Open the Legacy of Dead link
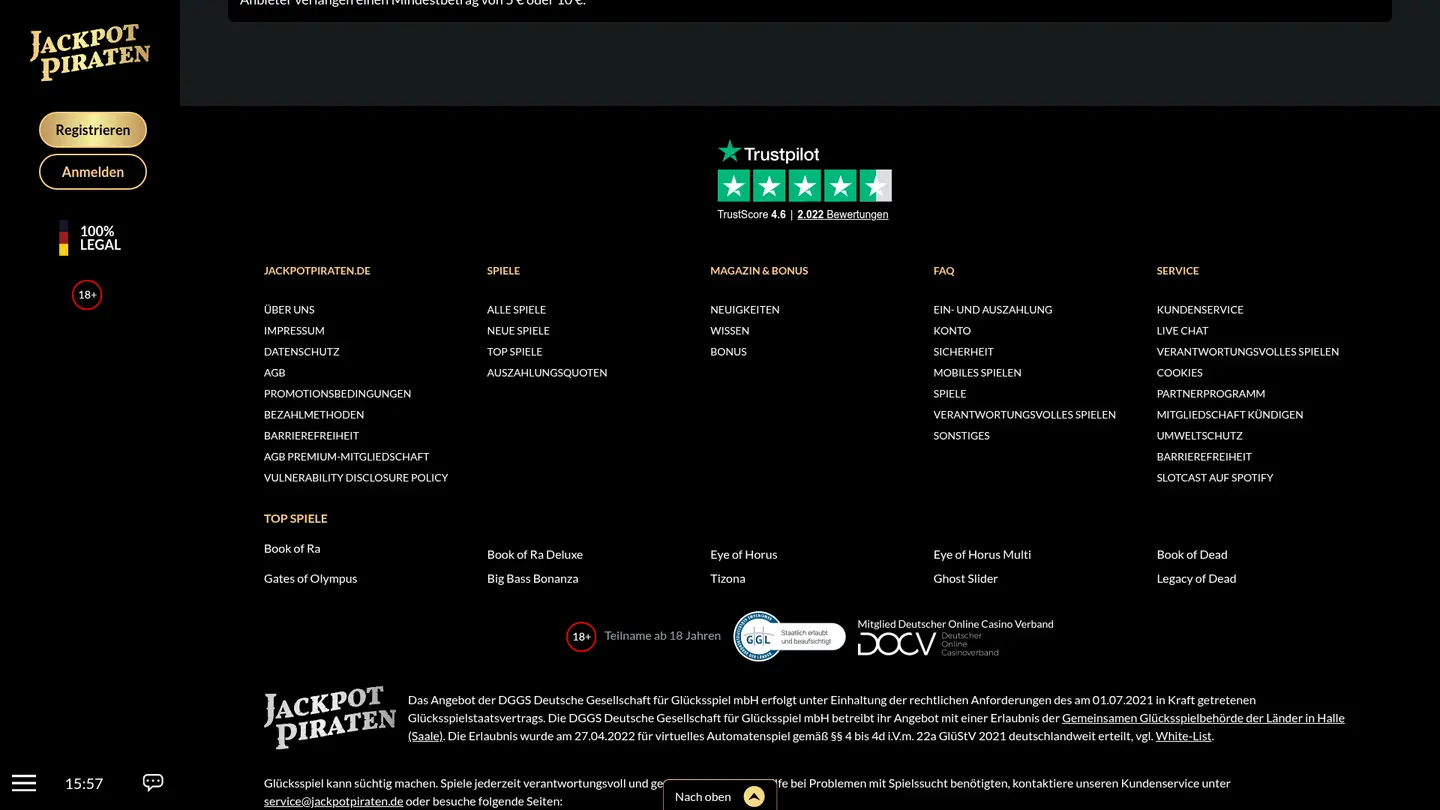This screenshot has height=810, width=1440. 1197,579
